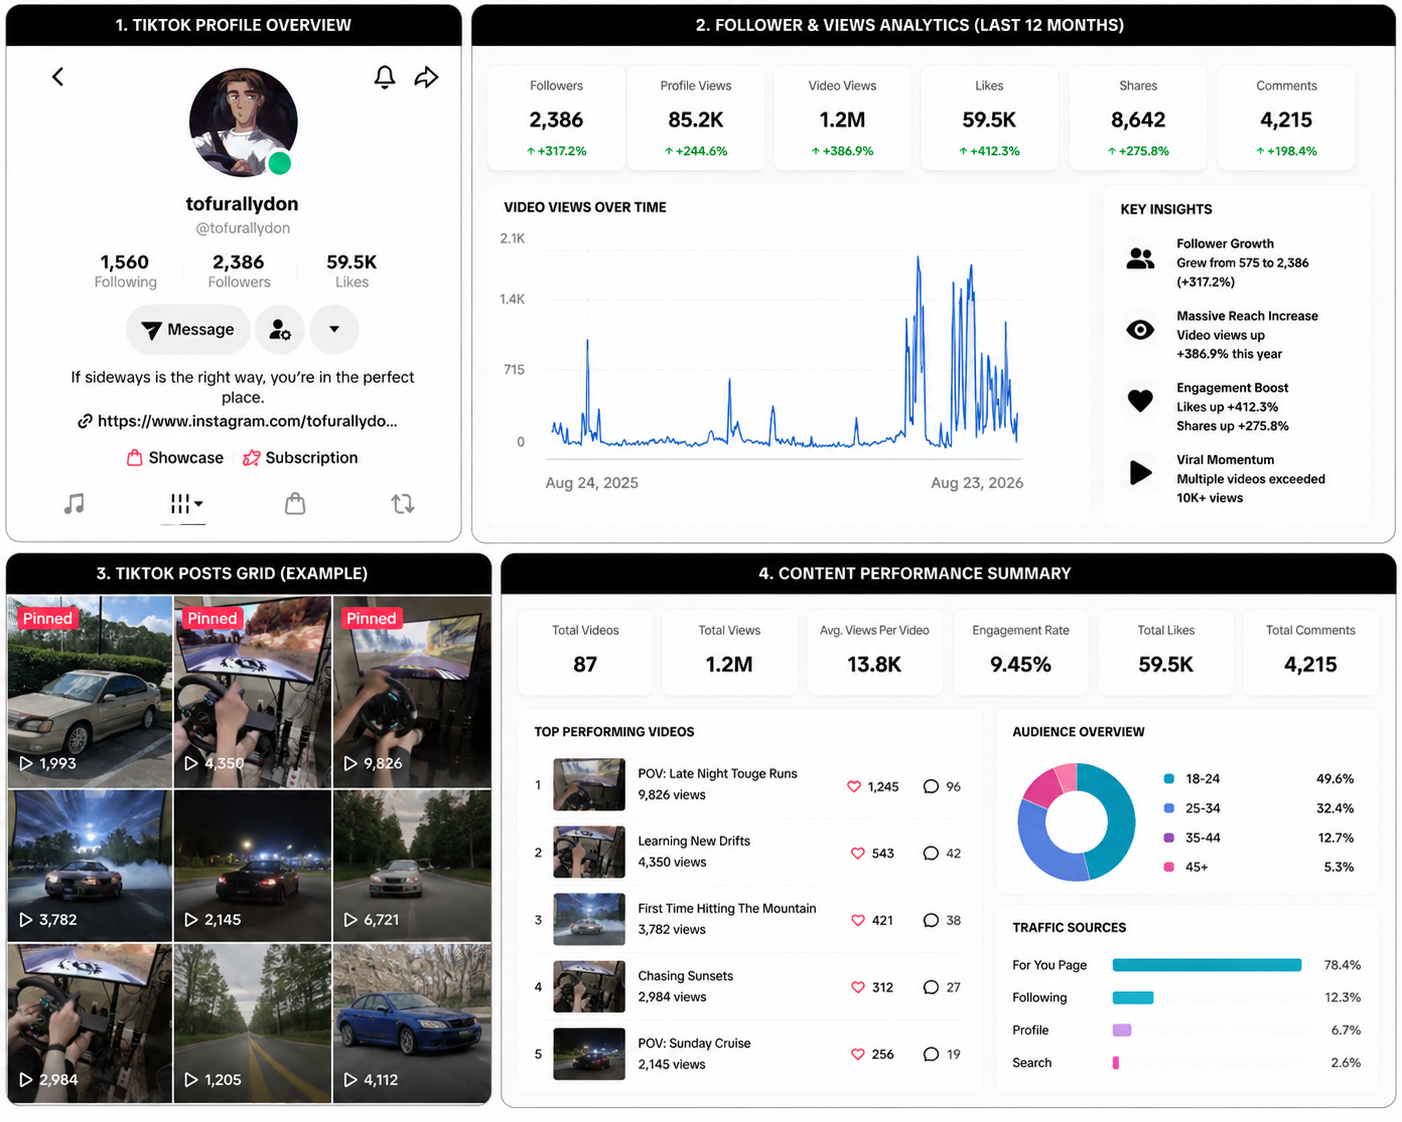Open the Instagram profile link
Screen dimensions: 1402x1122
(x=238, y=421)
